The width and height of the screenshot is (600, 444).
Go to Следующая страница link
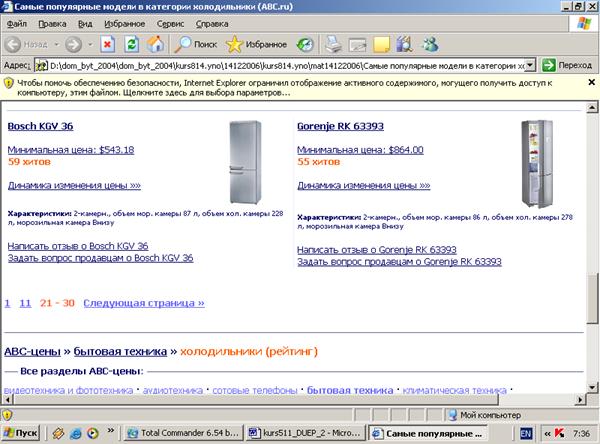[x=143, y=301]
